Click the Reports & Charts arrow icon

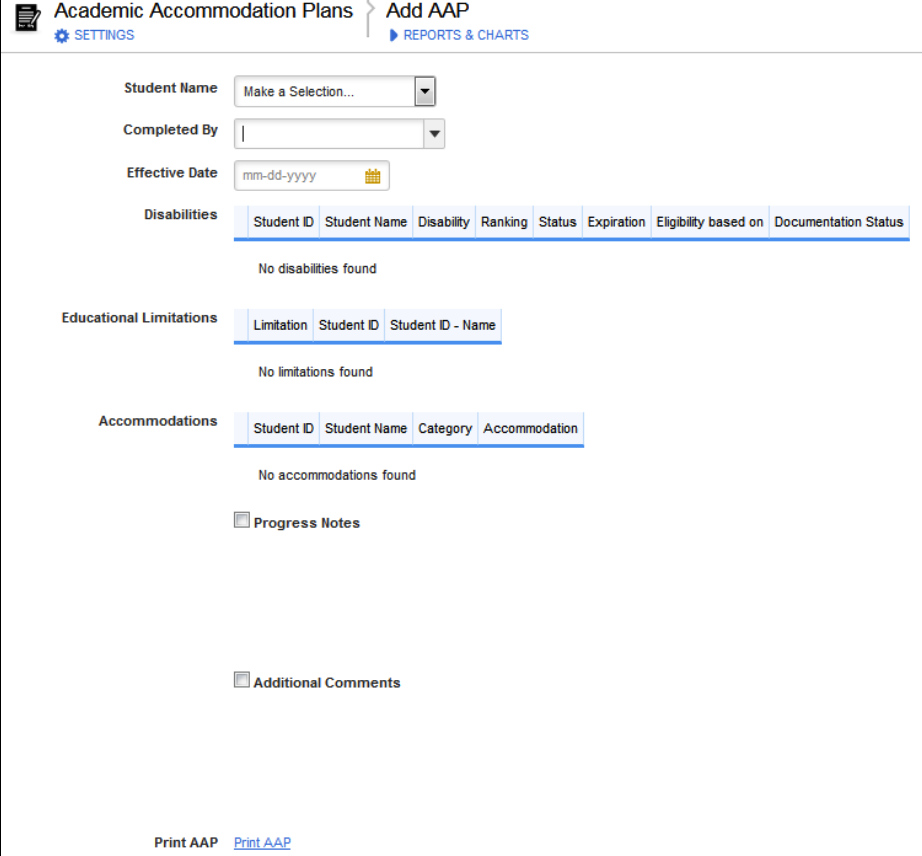394,35
